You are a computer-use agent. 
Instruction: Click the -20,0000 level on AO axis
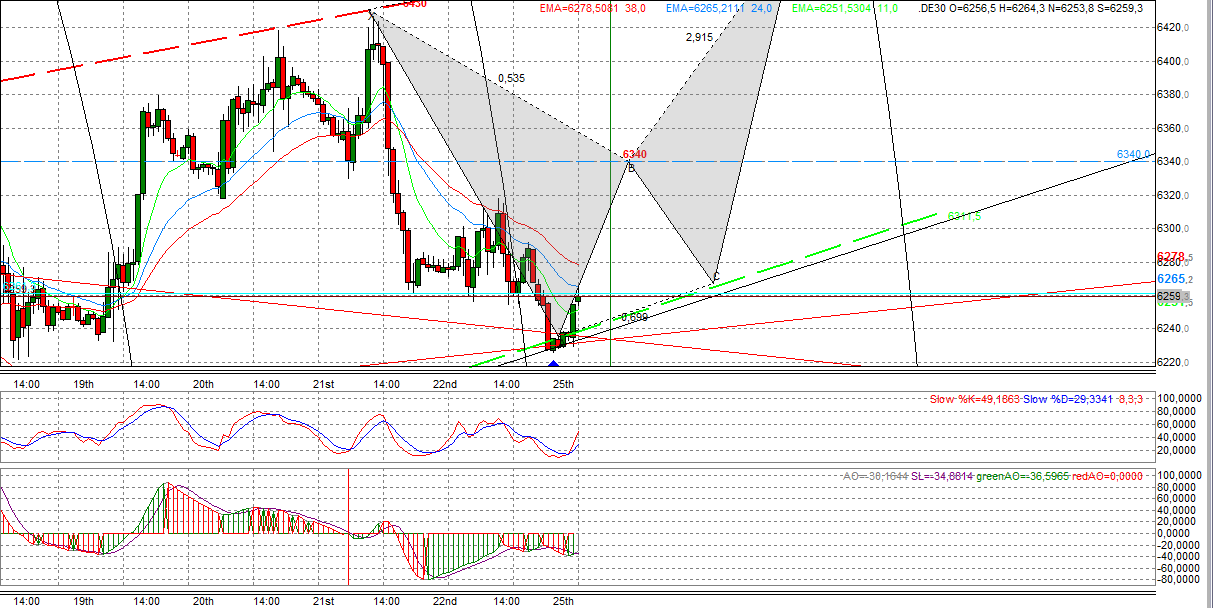(1176, 545)
